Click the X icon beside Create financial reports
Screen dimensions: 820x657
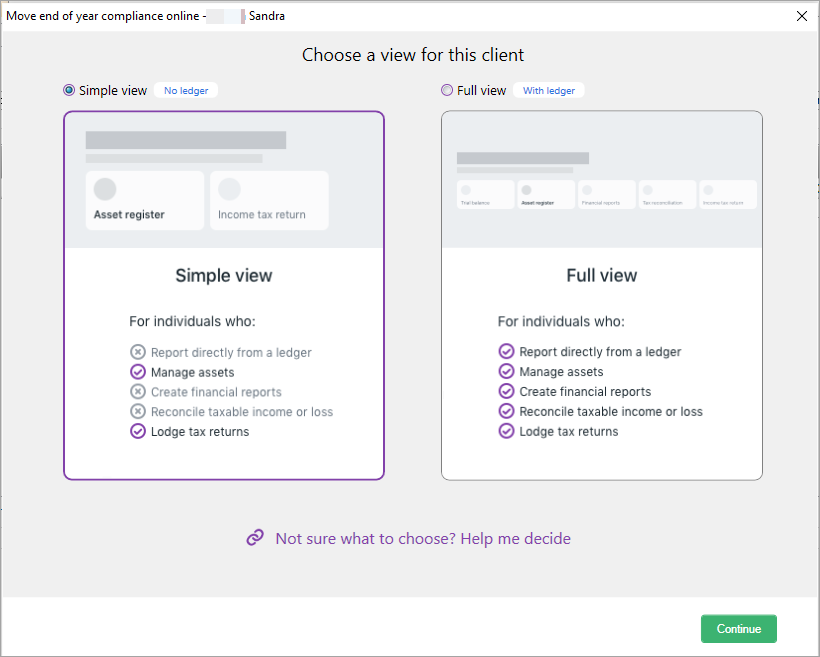click(138, 391)
